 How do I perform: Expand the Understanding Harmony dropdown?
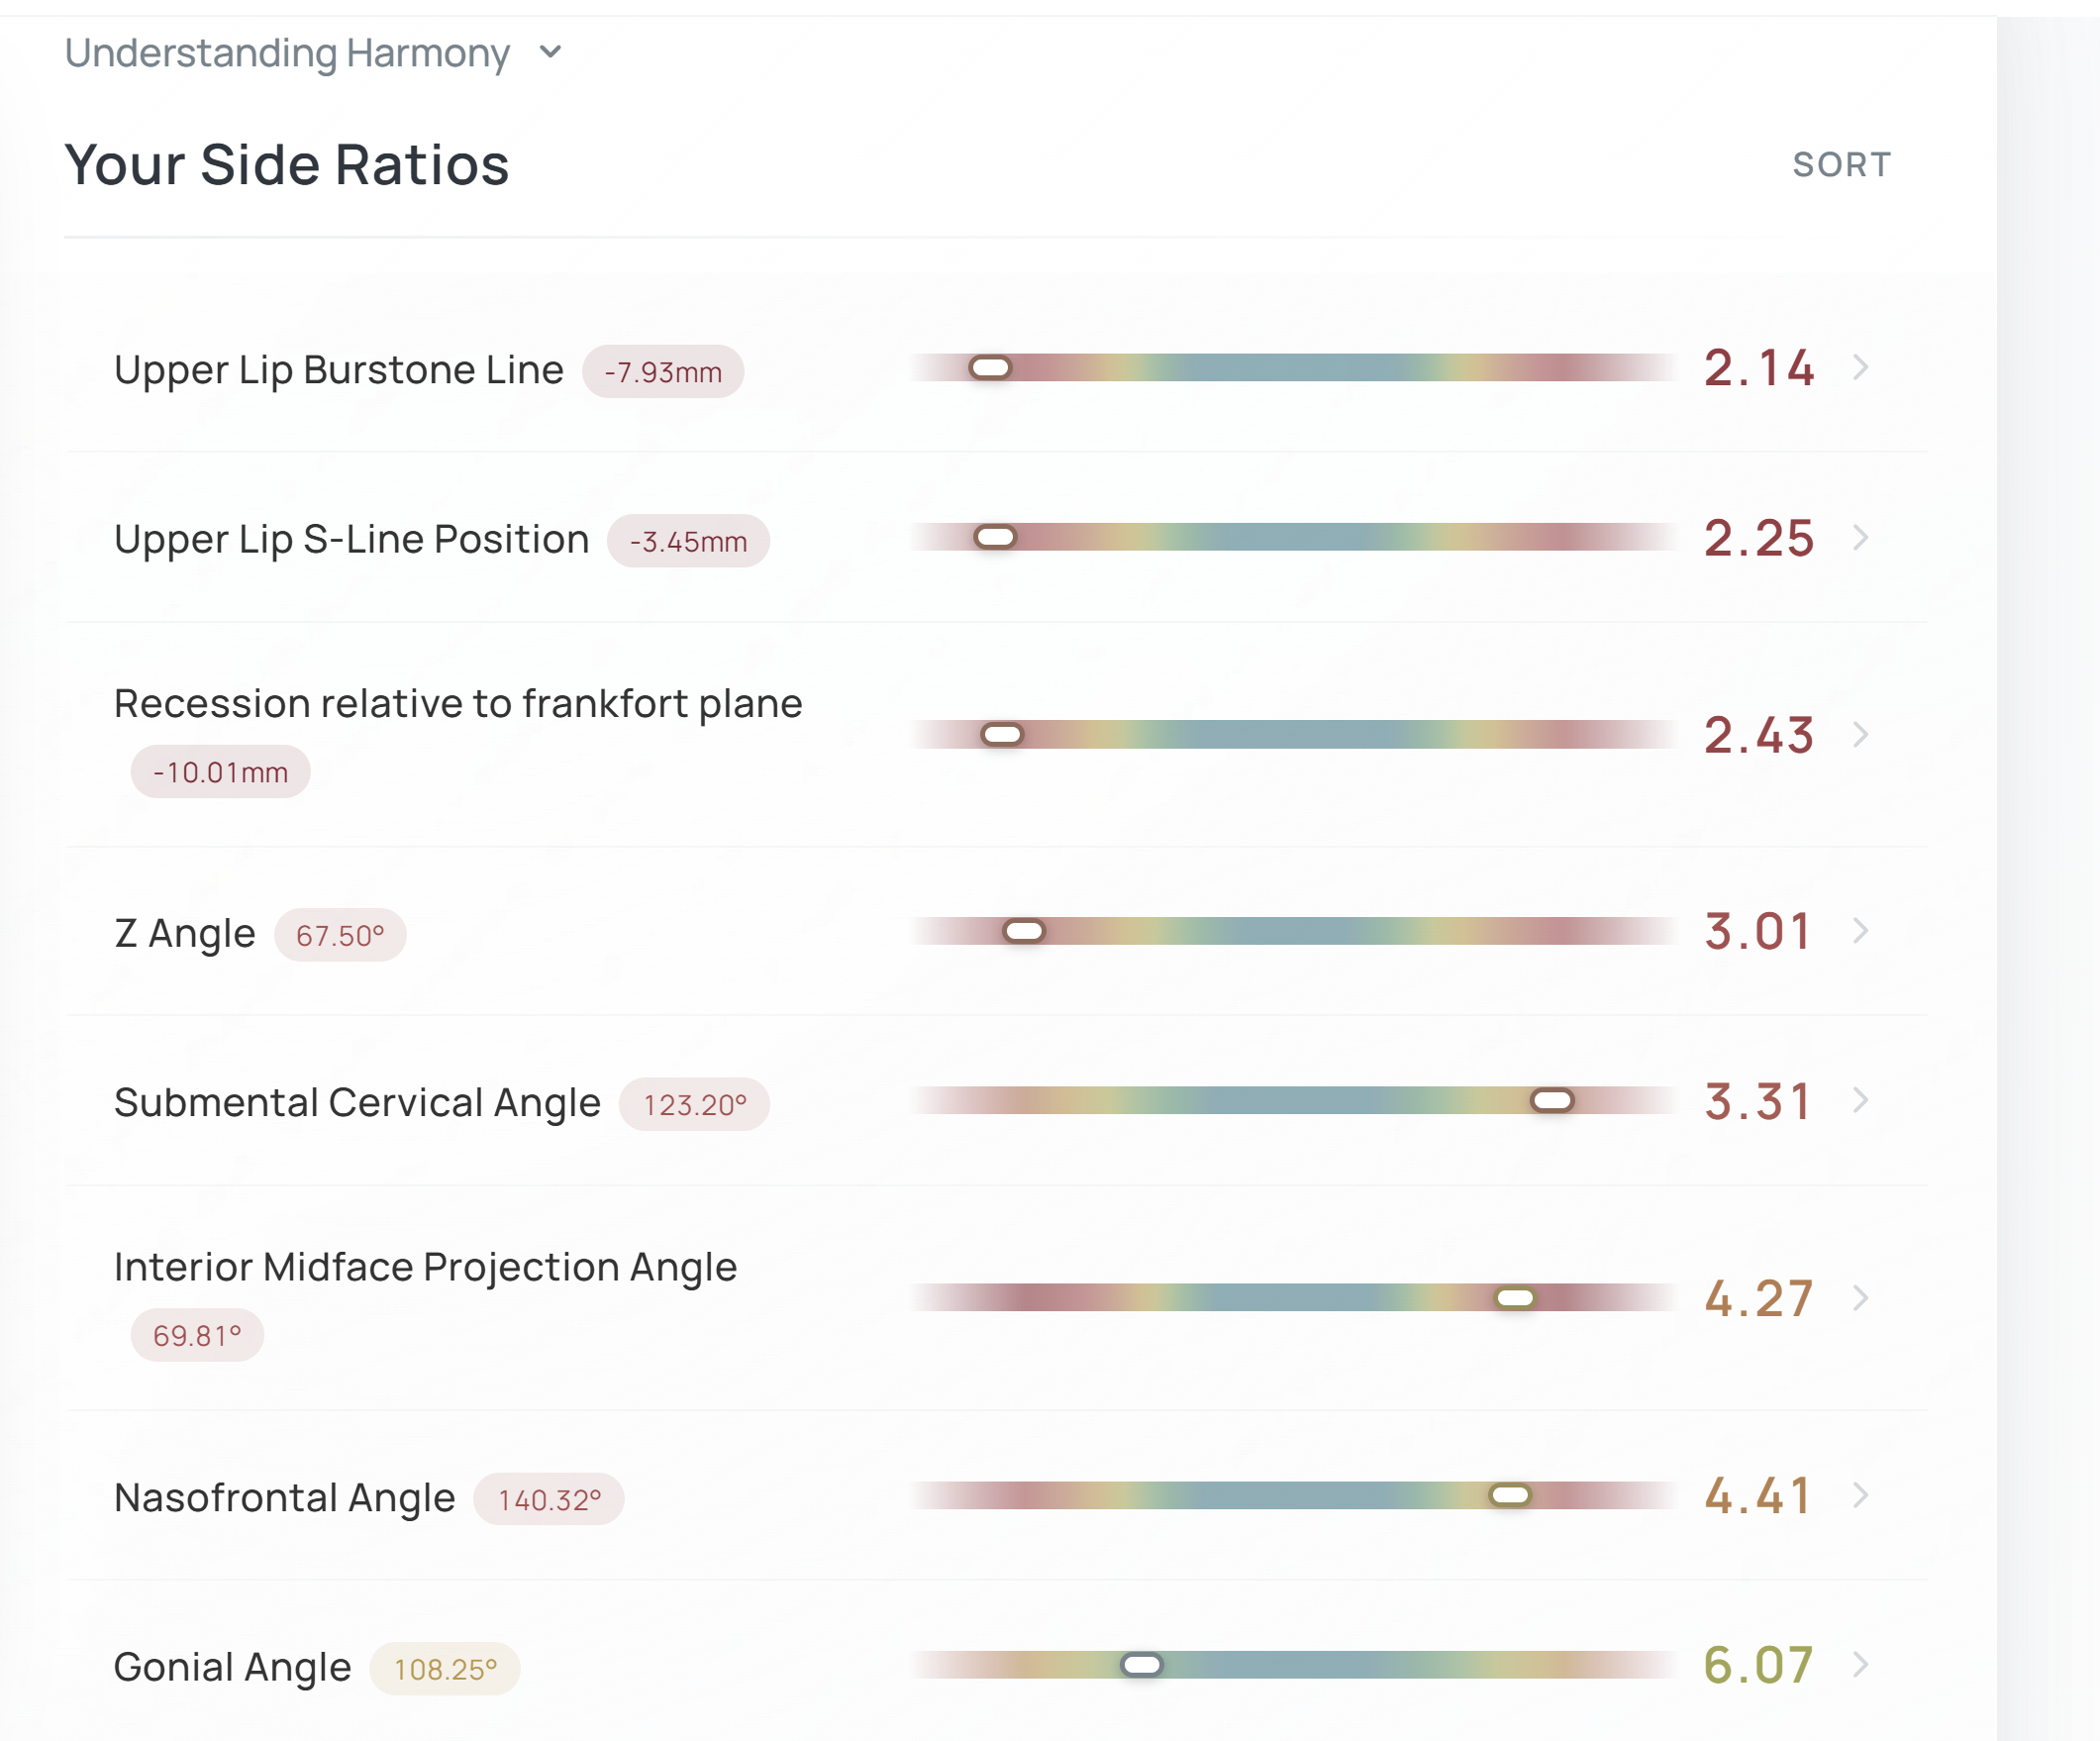(549, 52)
